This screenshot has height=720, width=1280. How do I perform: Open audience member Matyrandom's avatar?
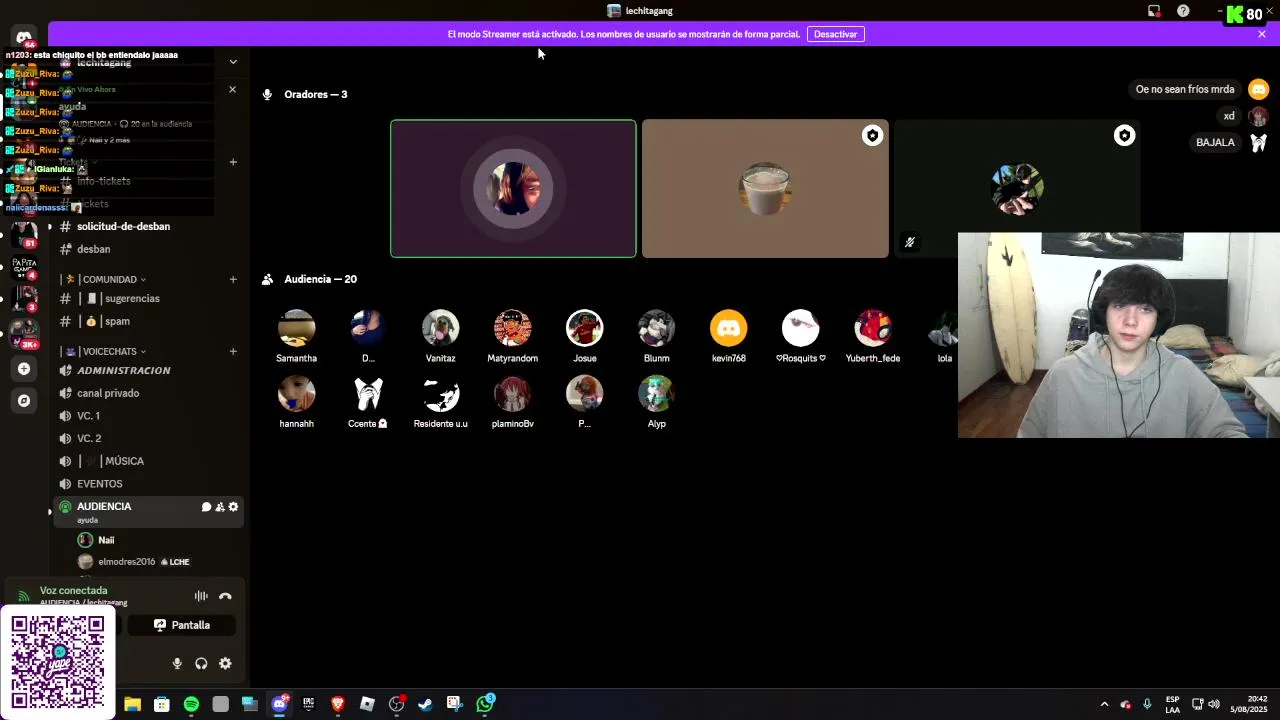pos(512,328)
